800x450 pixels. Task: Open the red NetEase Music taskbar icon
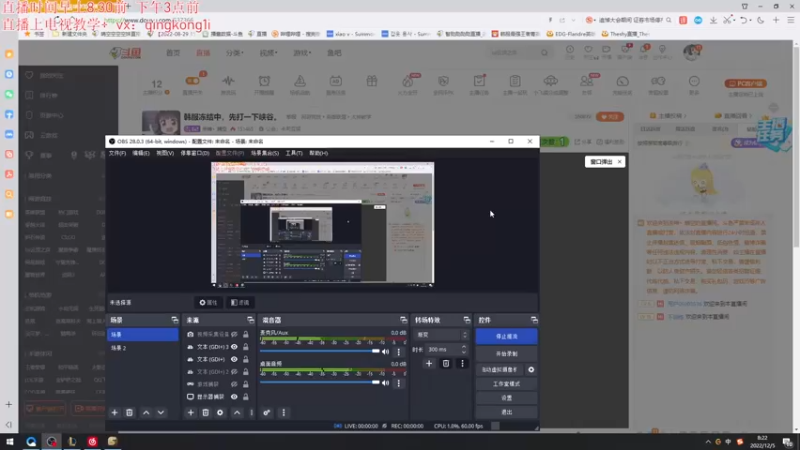click(92, 441)
